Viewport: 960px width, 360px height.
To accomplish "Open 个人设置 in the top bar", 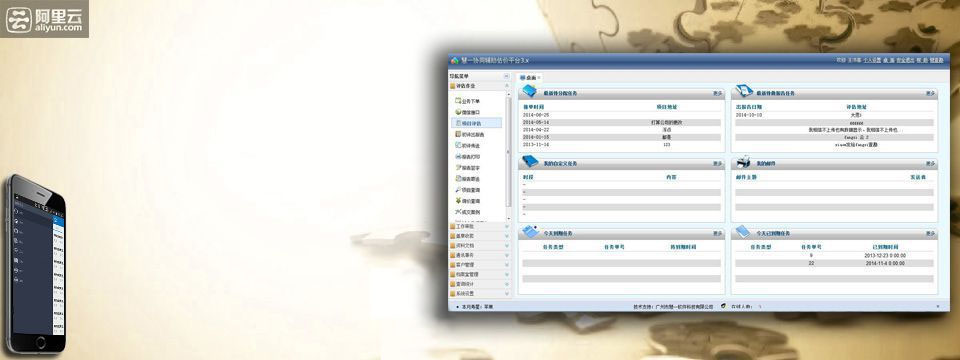I will click(872, 61).
